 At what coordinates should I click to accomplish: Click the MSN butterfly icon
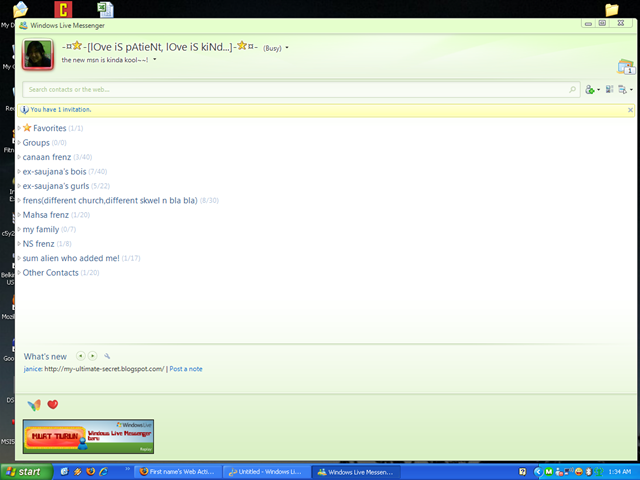(x=34, y=405)
